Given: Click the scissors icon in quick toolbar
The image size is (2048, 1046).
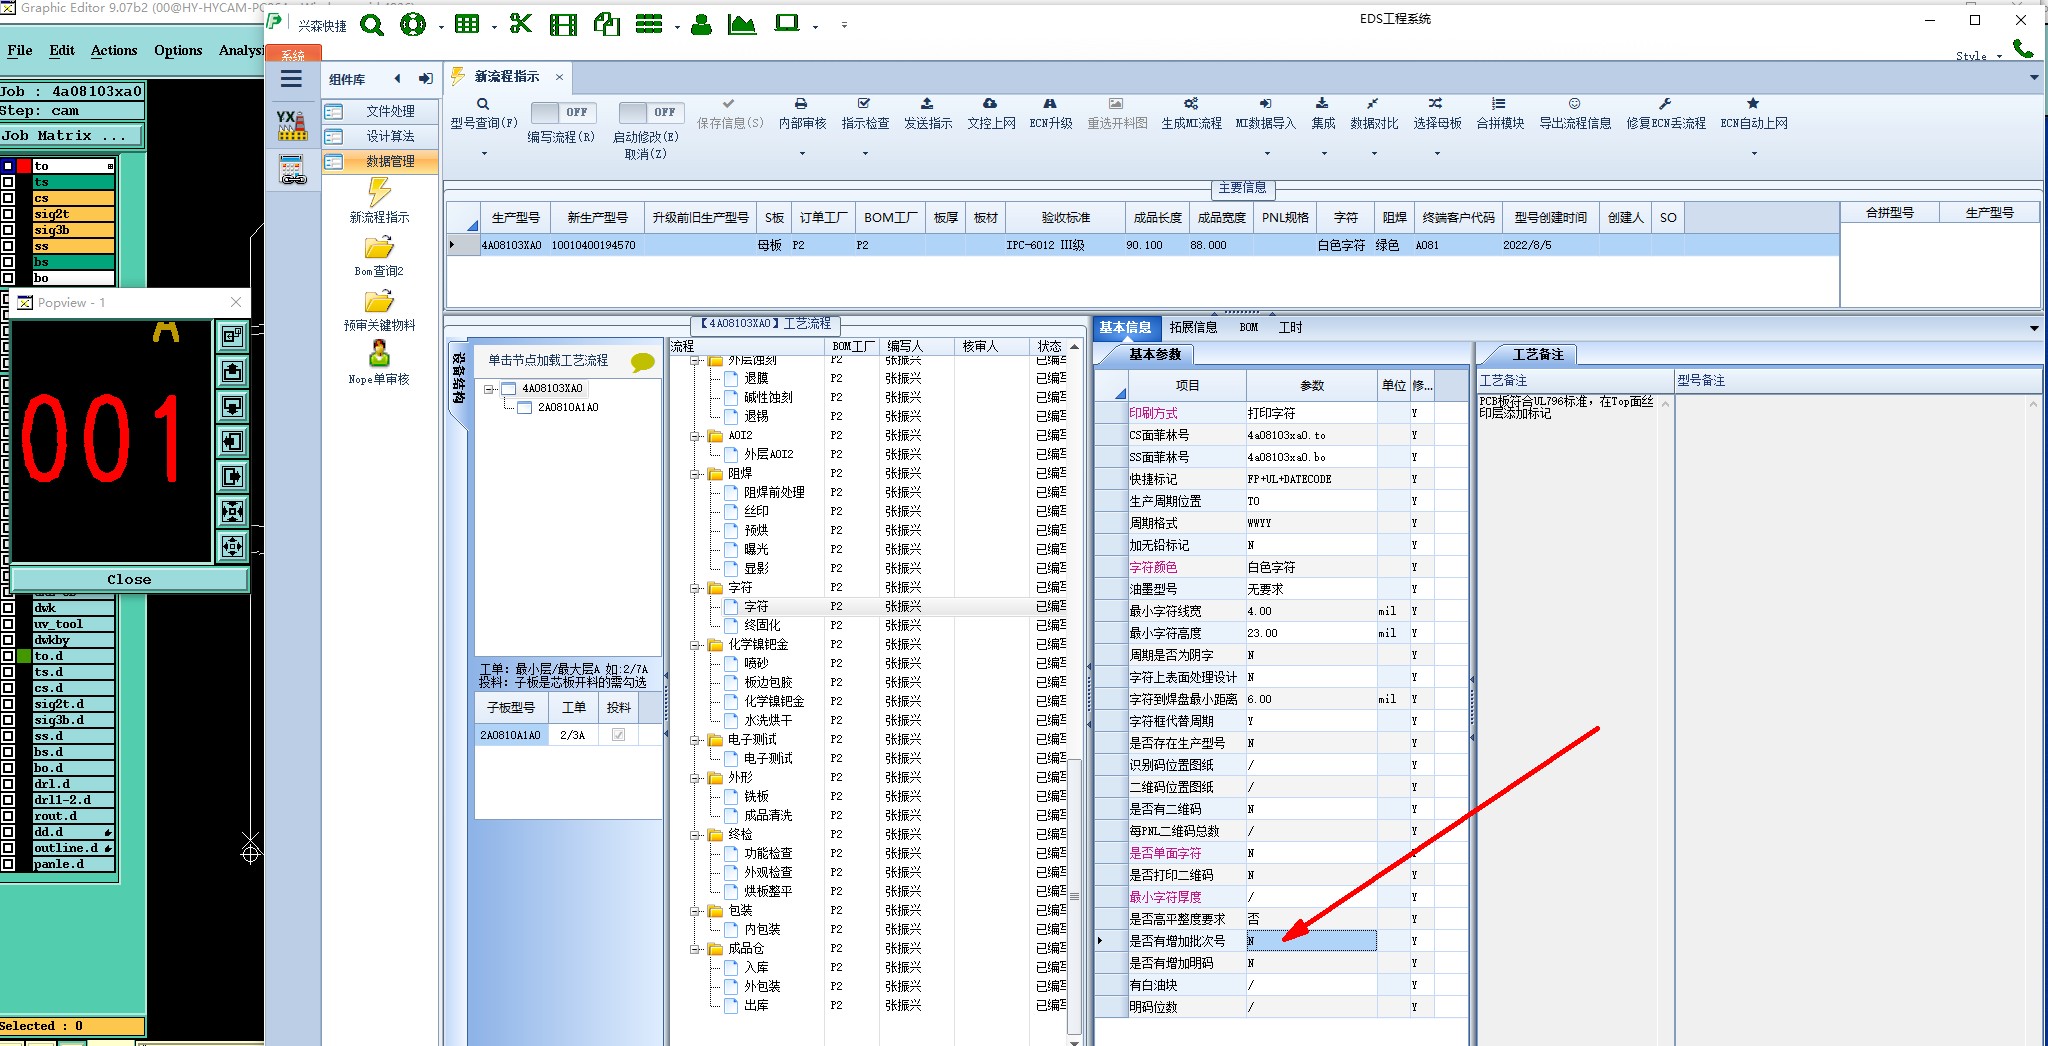Looking at the screenshot, I should coord(520,23).
